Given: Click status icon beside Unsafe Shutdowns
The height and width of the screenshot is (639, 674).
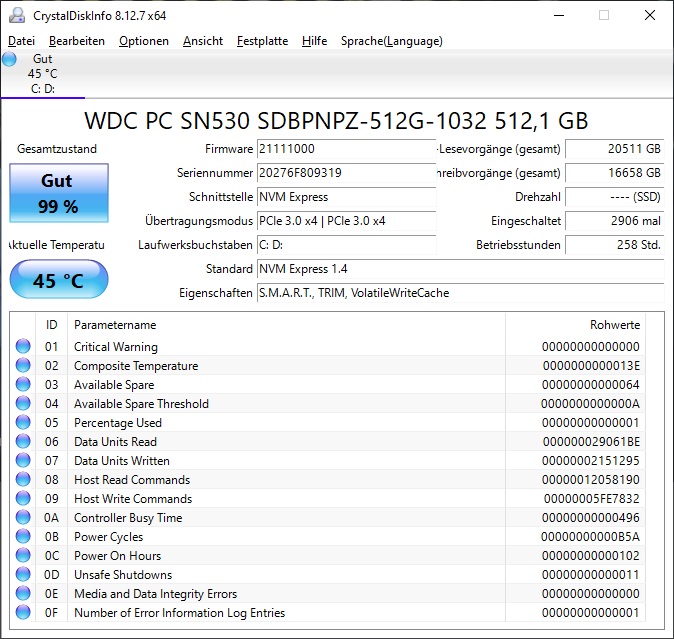Looking at the screenshot, I should coord(23,575).
